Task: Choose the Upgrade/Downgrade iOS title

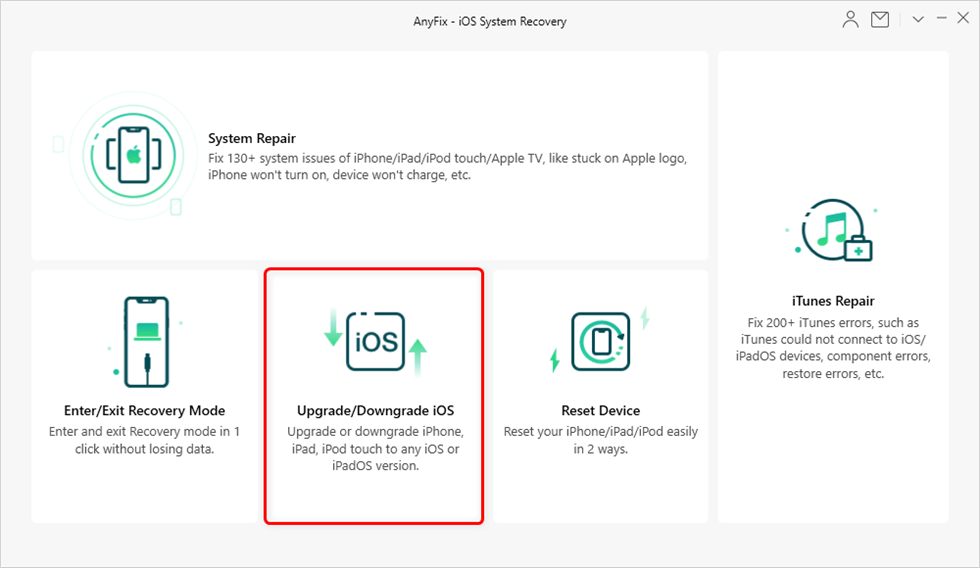Action: pos(375,411)
